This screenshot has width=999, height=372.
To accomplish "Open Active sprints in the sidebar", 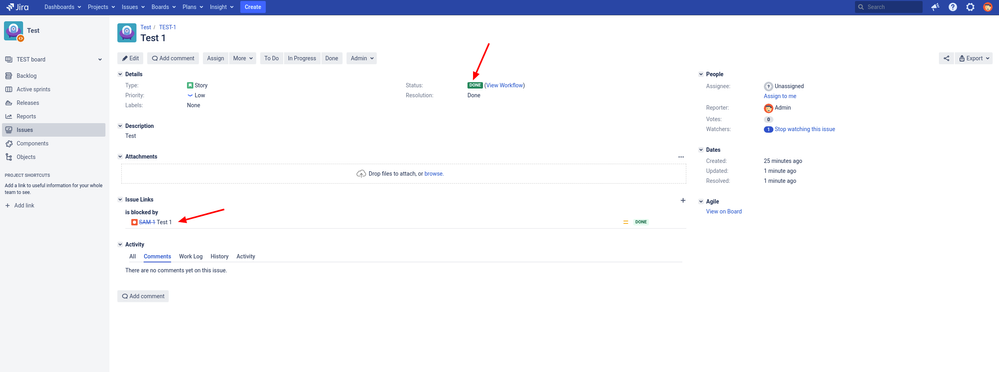I will (54, 89).
